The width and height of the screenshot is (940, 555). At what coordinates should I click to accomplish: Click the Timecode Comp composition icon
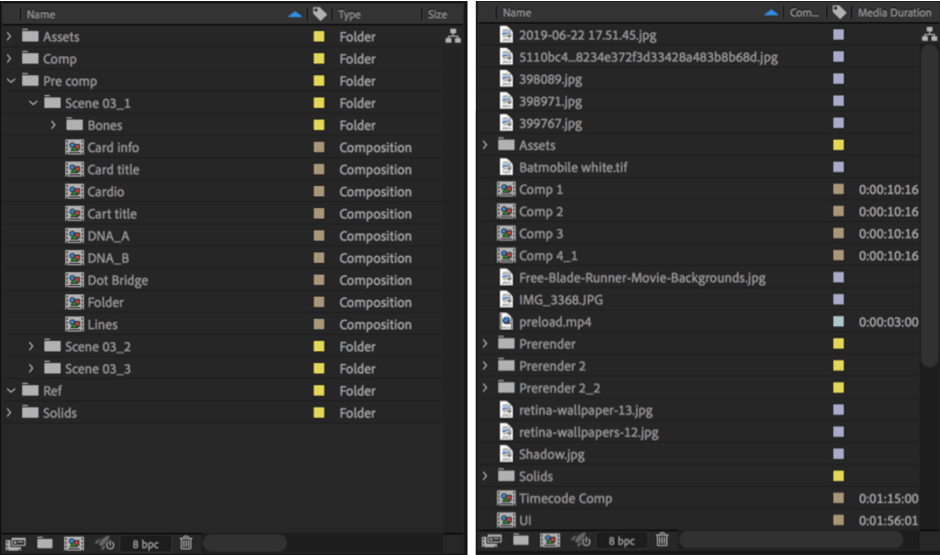pos(506,498)
